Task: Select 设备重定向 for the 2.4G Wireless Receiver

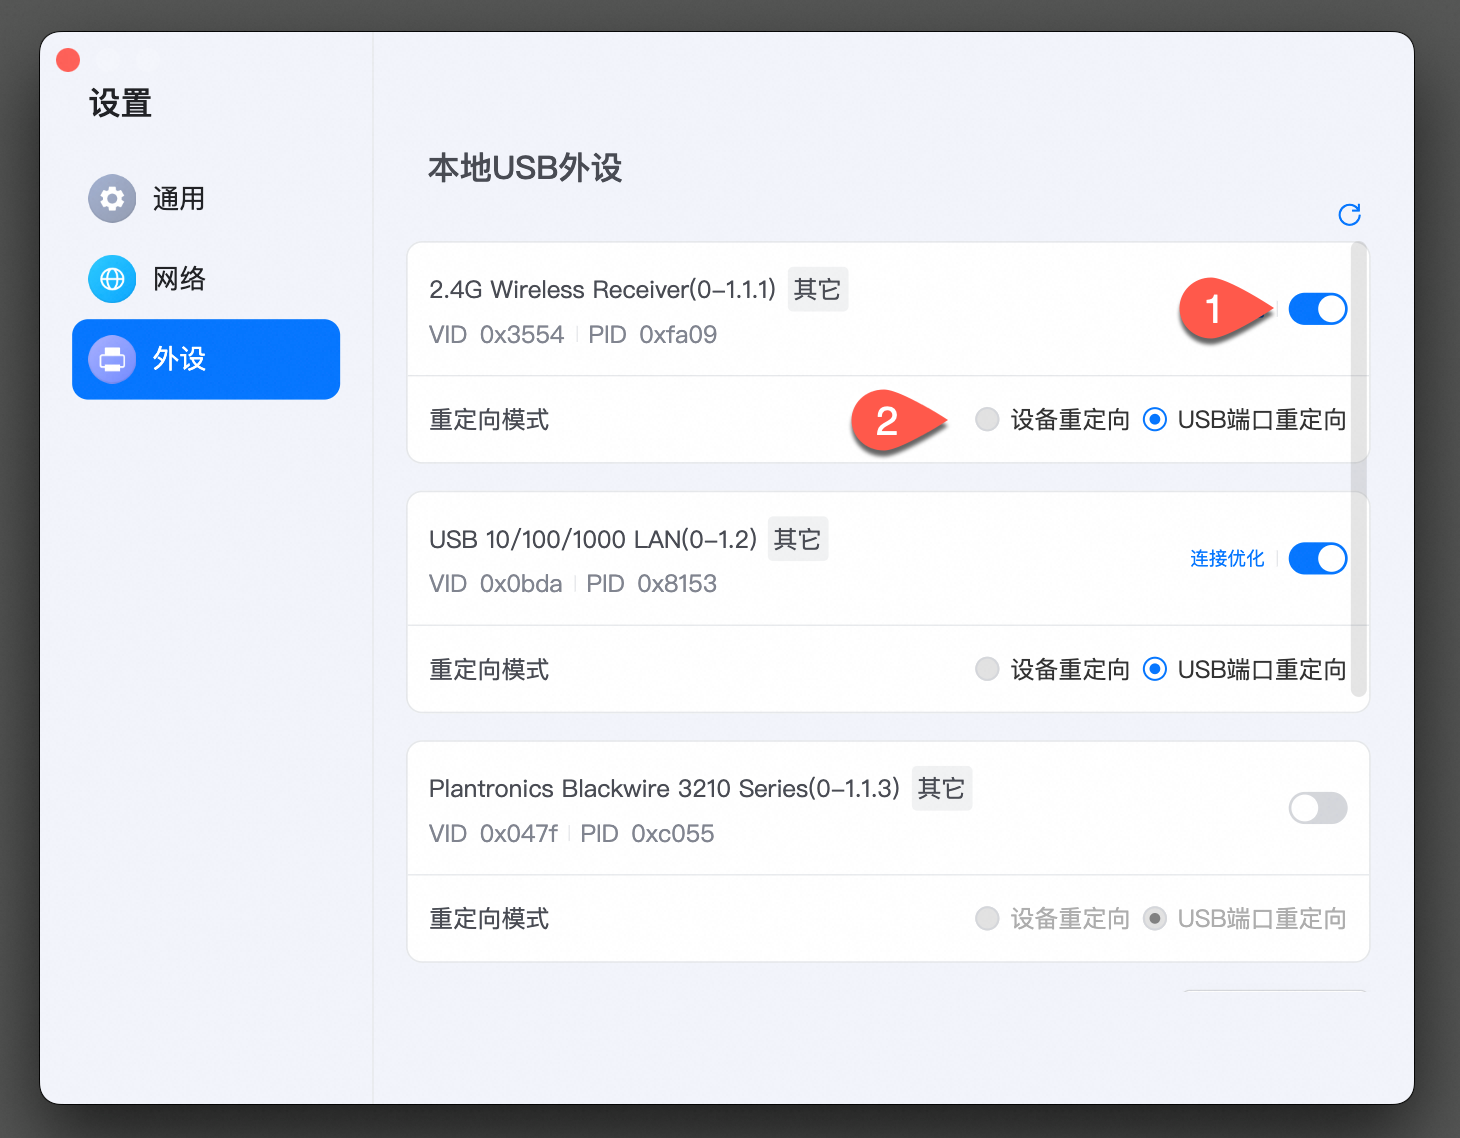Action: (987, 419)
